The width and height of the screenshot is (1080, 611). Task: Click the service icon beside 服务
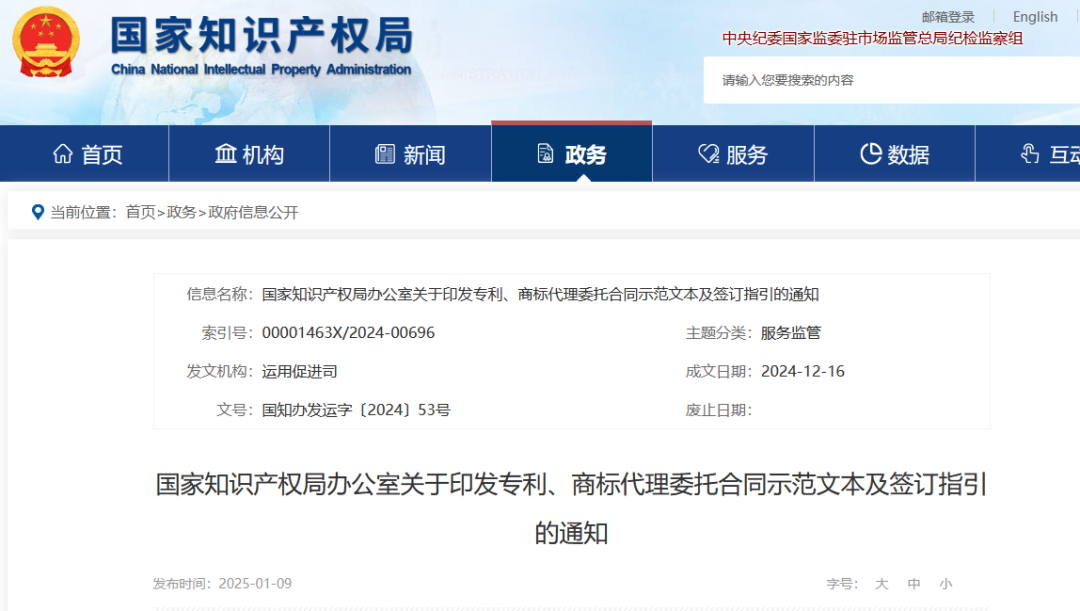pos(706,153)
